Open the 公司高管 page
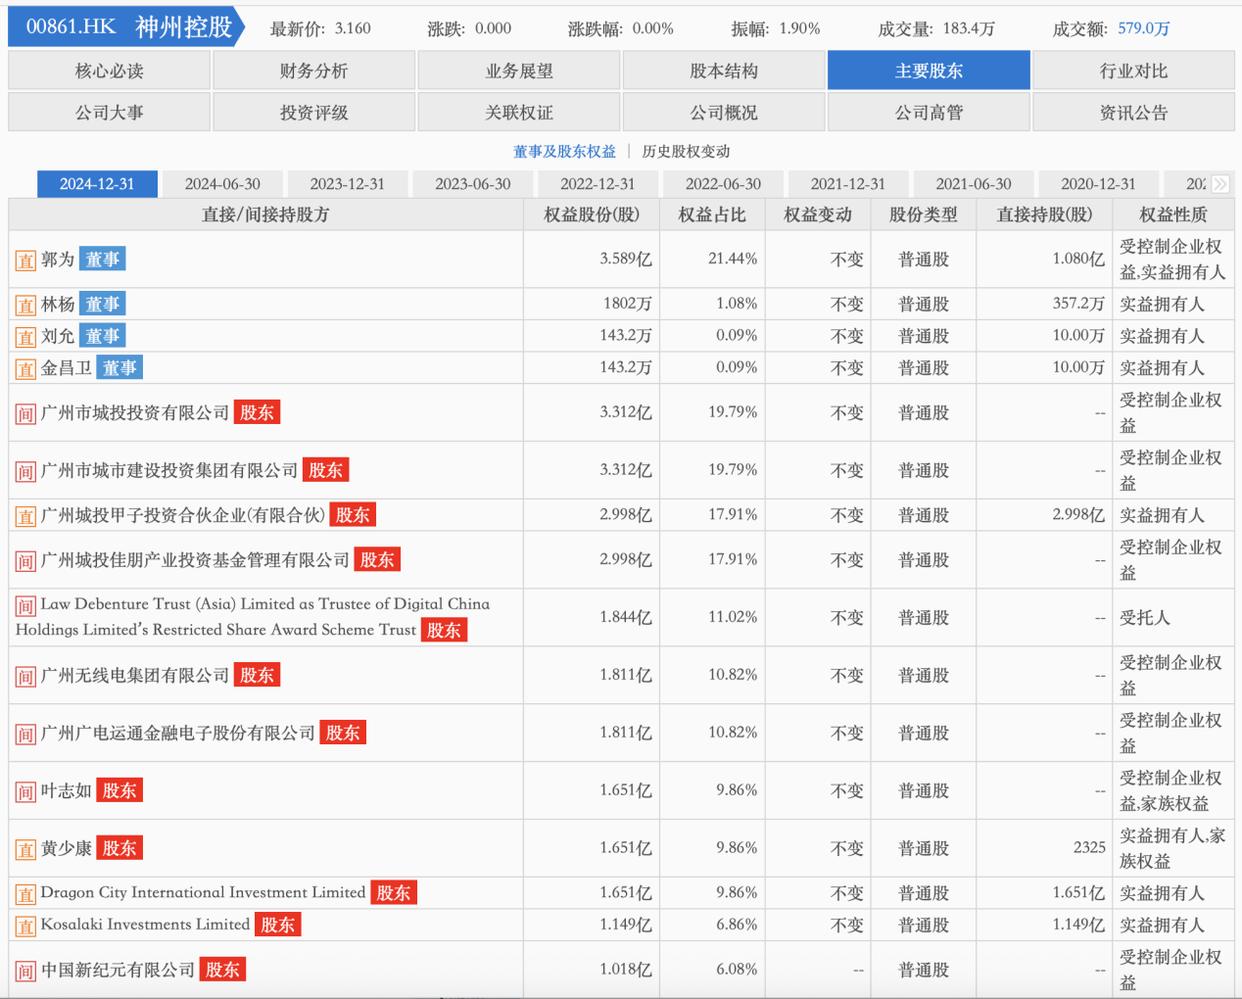Screen dimensions: 1242x999 [928, 113]
